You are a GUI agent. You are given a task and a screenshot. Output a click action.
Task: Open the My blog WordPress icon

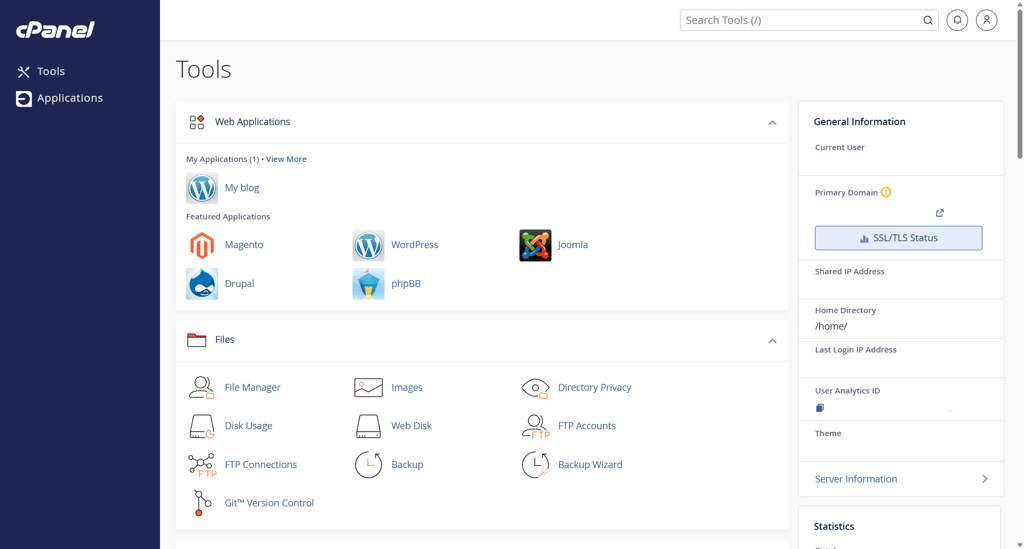pos(202,188)
